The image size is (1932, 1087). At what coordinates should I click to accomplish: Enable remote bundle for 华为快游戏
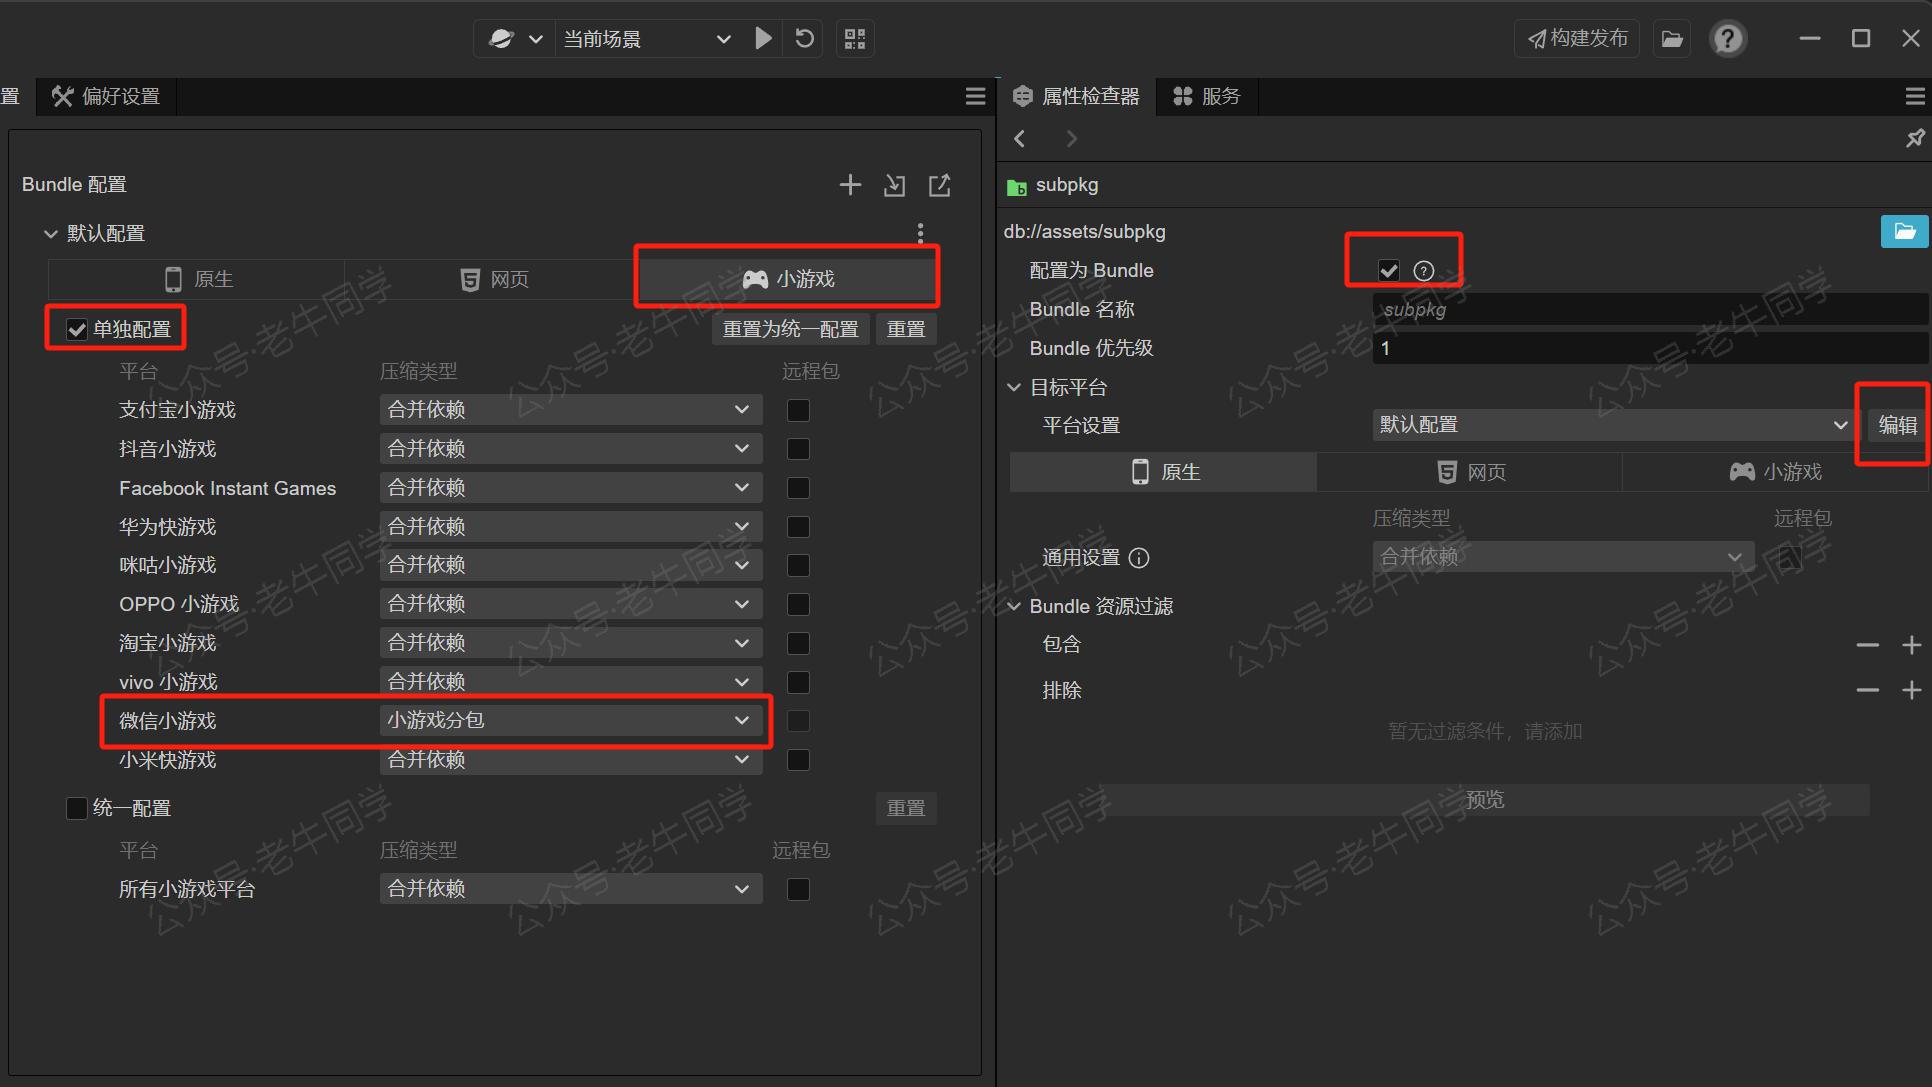point(798,527)
